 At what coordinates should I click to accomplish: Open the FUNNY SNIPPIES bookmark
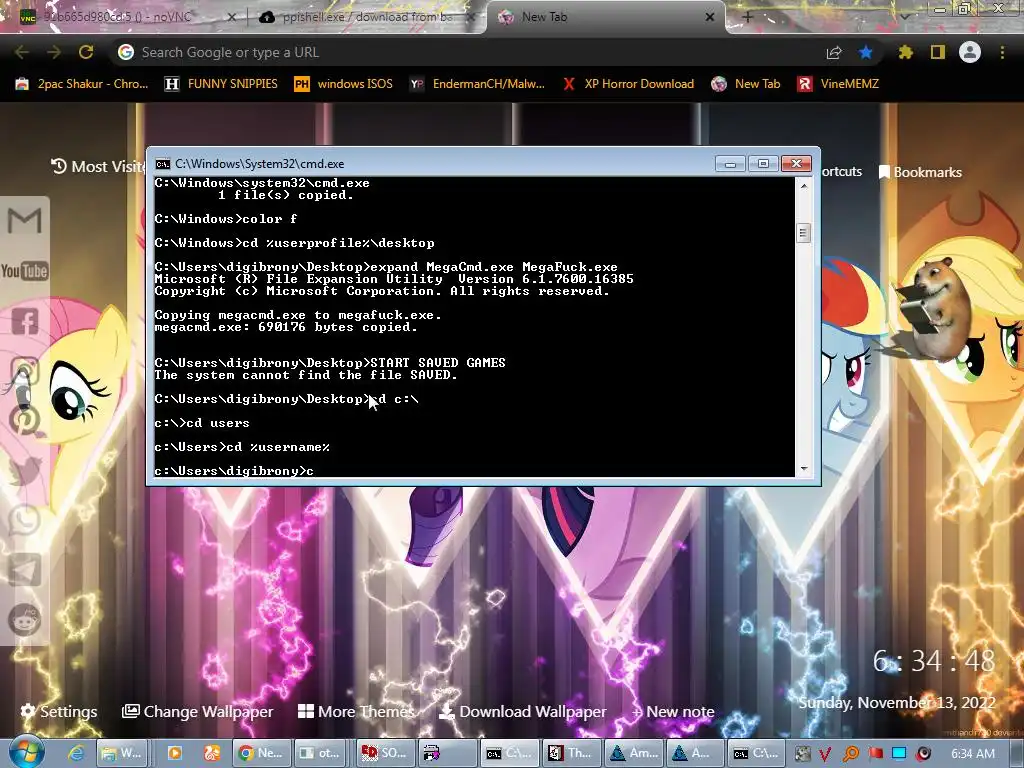click(221, 84)
